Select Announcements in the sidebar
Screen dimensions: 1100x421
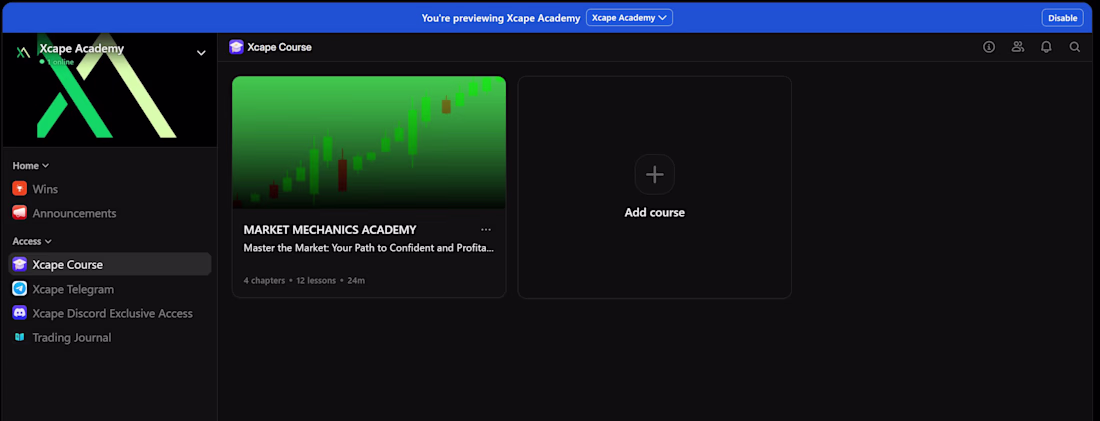point(109,213)
